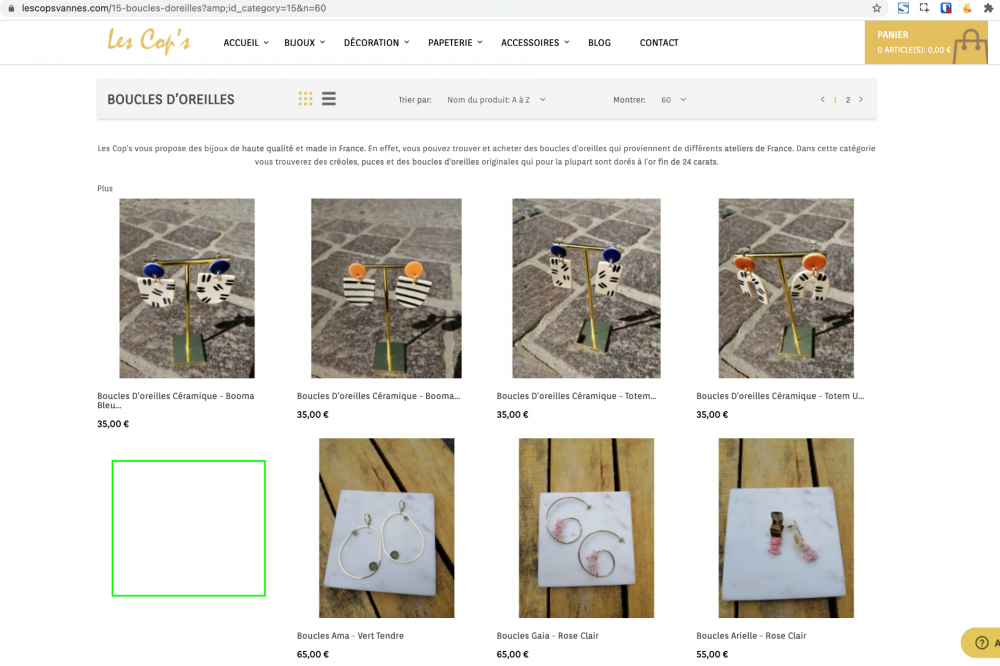The width and height of the screenshot is (1000, 666).
Task: Expand the Papeterie menu
Action: [x=455, y=43]
